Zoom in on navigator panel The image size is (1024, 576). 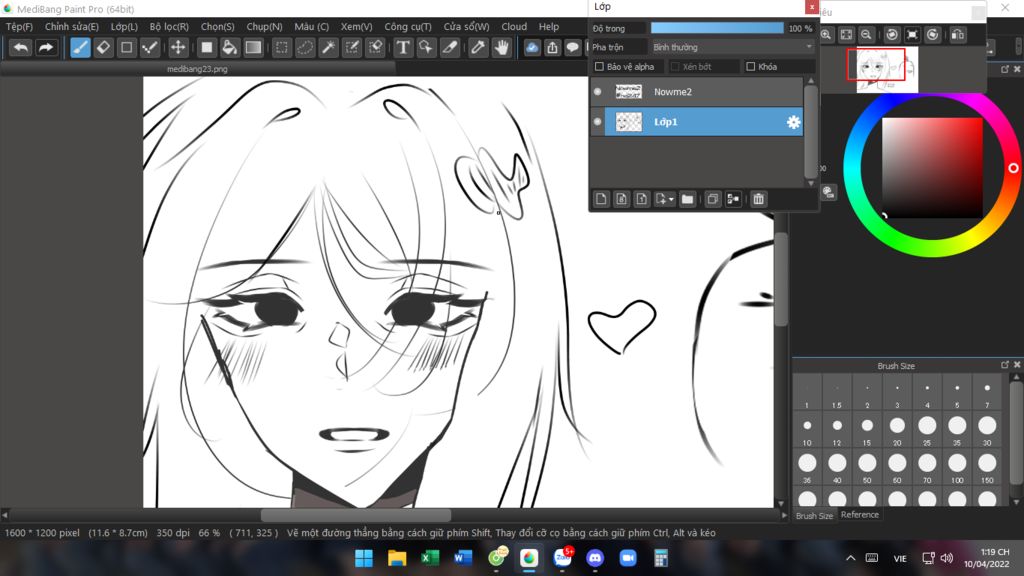(x=826, y=35)
